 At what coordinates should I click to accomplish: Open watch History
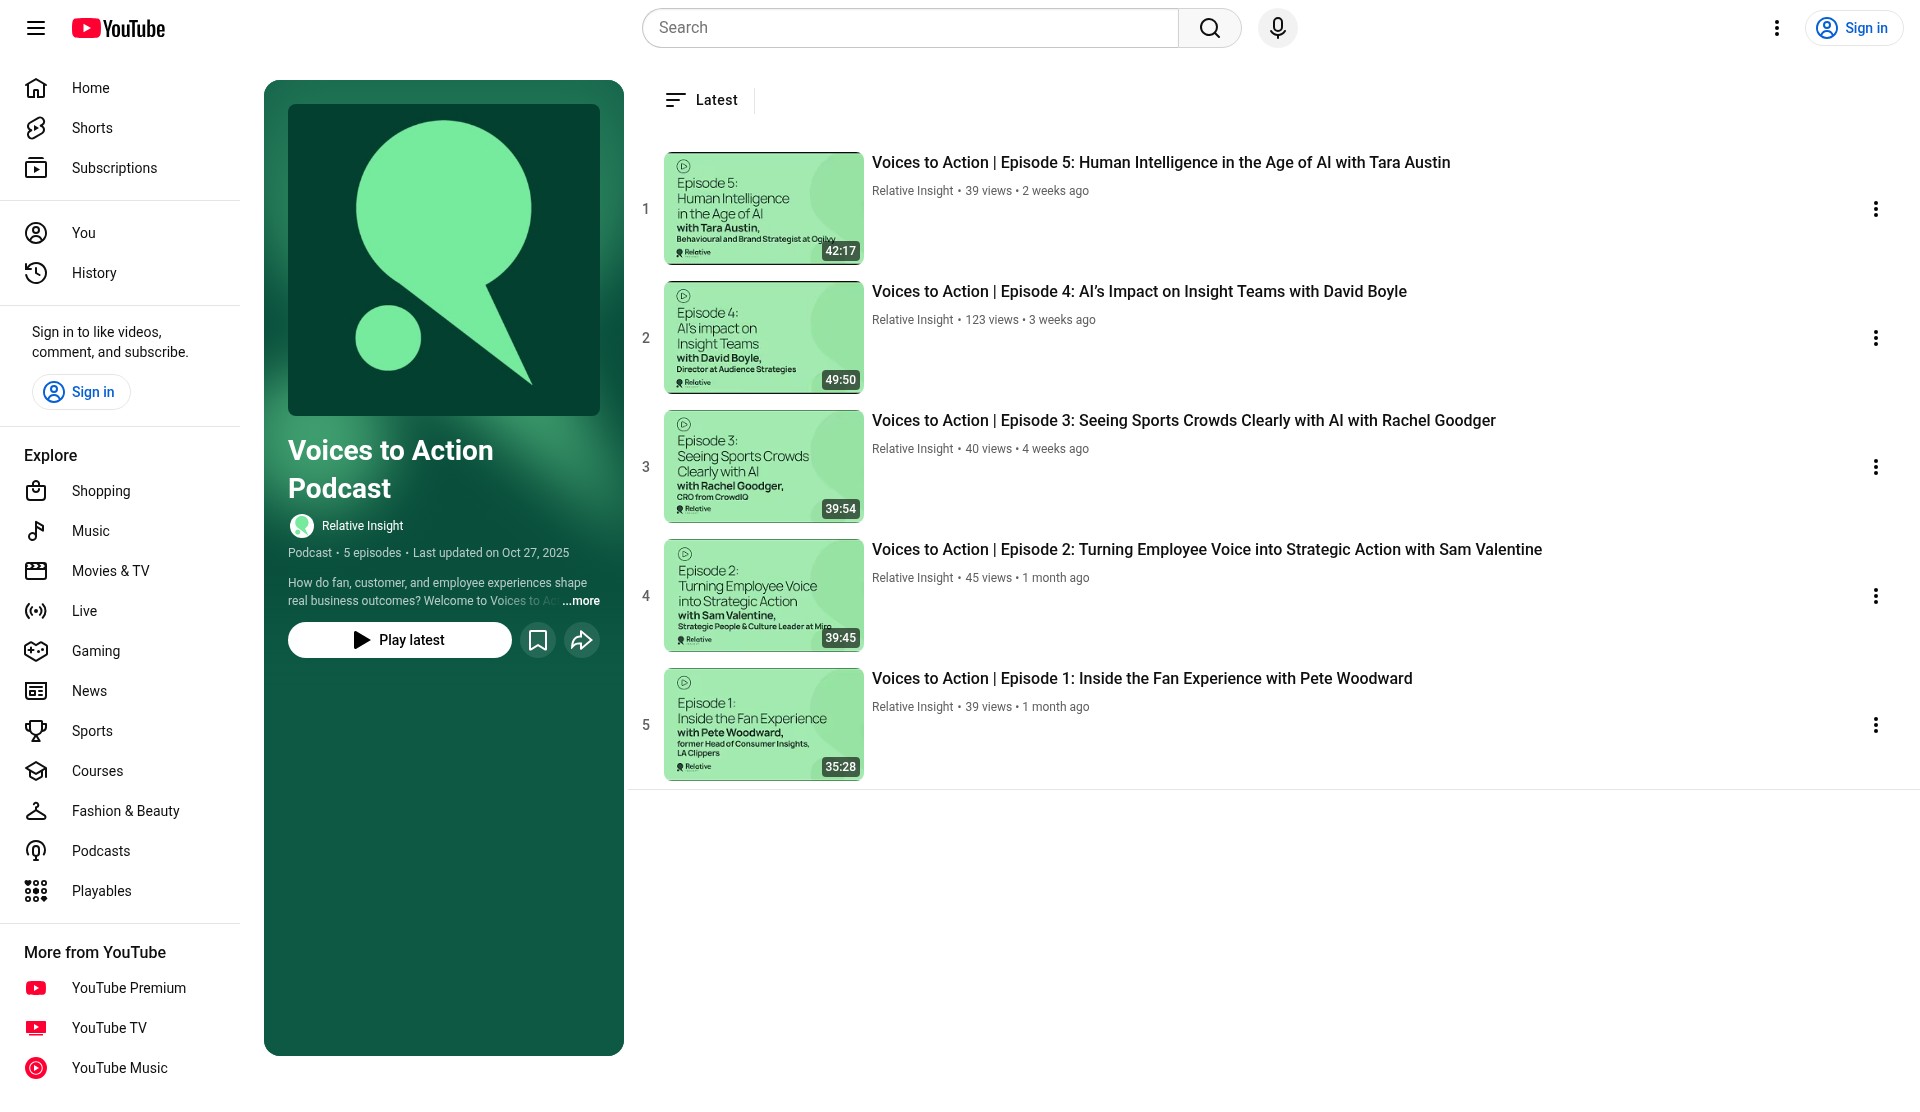(x=120, y=273)
